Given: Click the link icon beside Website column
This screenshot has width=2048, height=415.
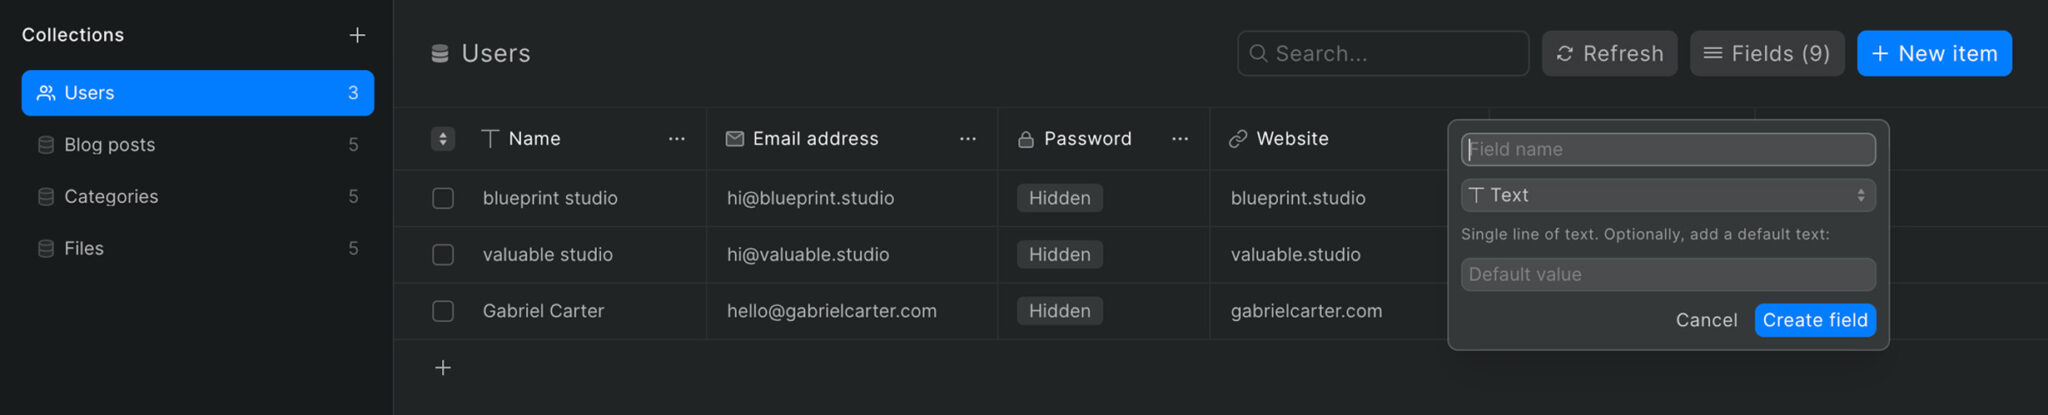Looking at the screenshot, I should [1238, 139].
